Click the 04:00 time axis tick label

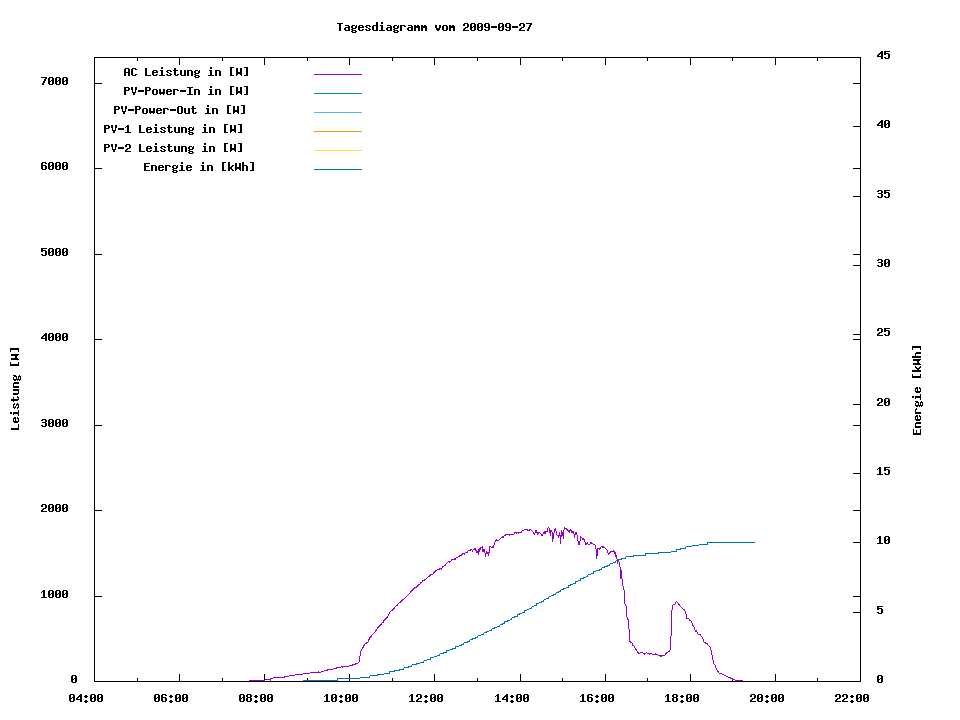coord(86,699)
